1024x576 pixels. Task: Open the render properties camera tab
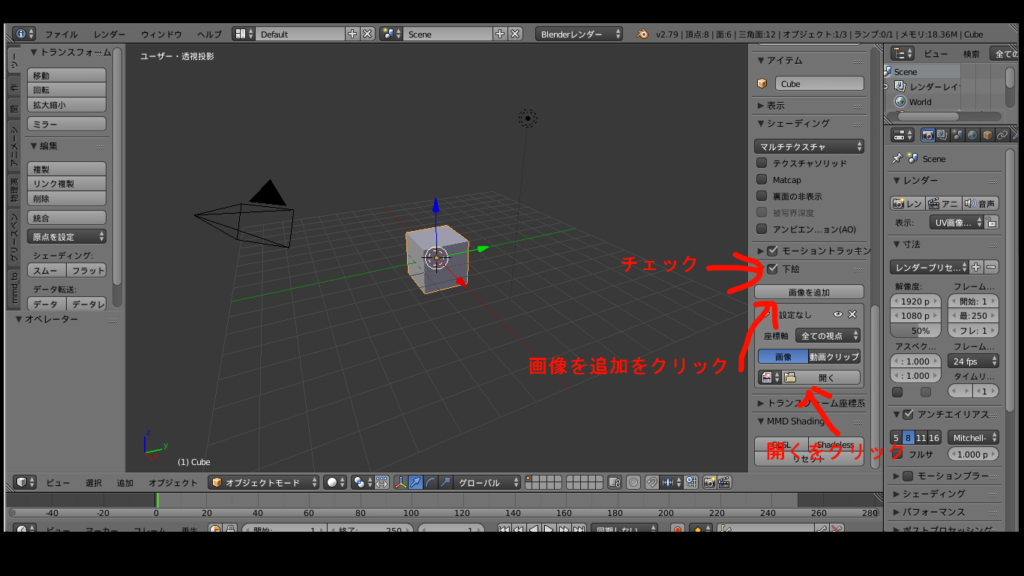(928, 135)
